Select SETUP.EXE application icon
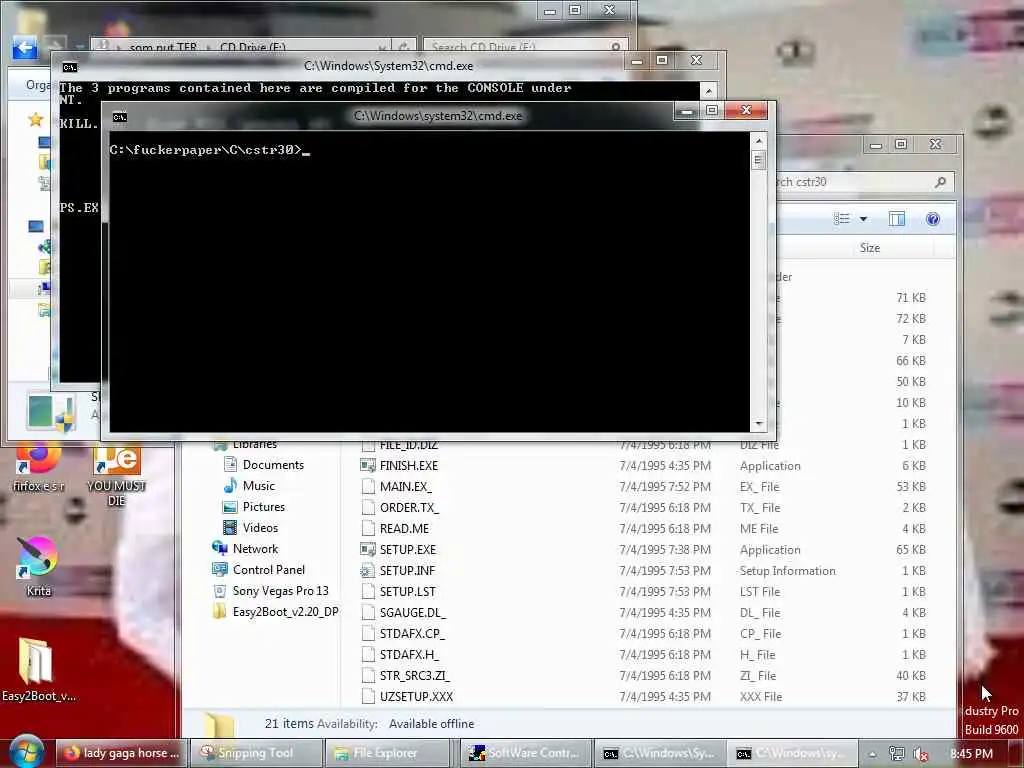The height and width of the screenshot is (768, 1024). coord(368,549)
